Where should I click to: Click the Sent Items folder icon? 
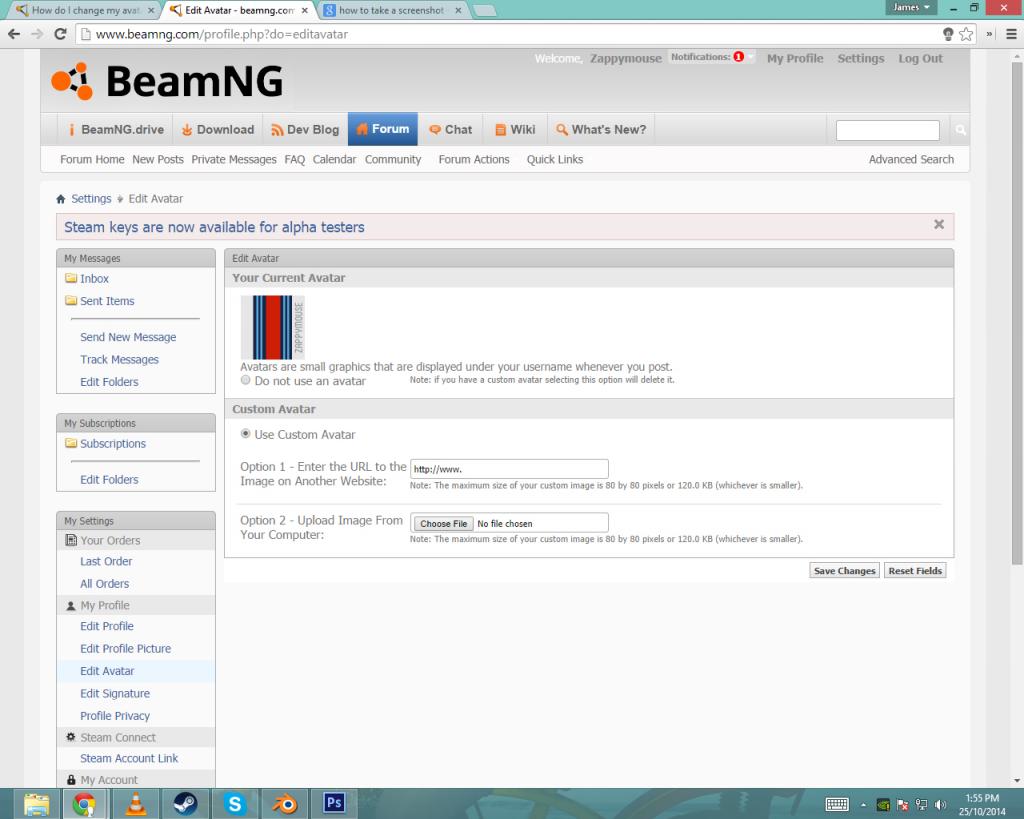click(x=71, y=300)
